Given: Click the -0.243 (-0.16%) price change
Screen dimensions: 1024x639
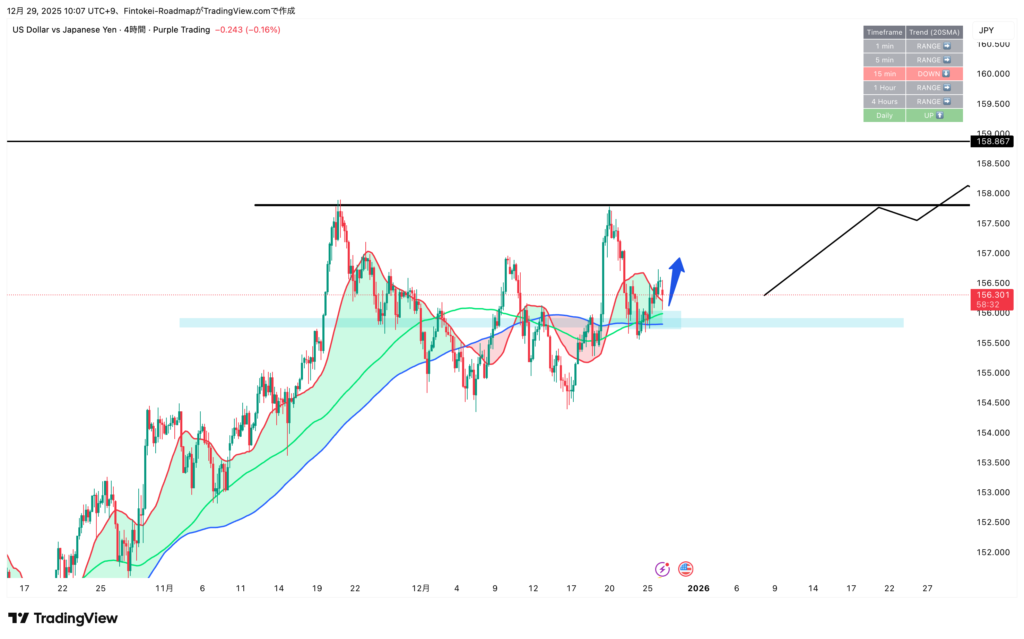Looking at the screenshot, I should pyautogui.click(x=249, y=30).
